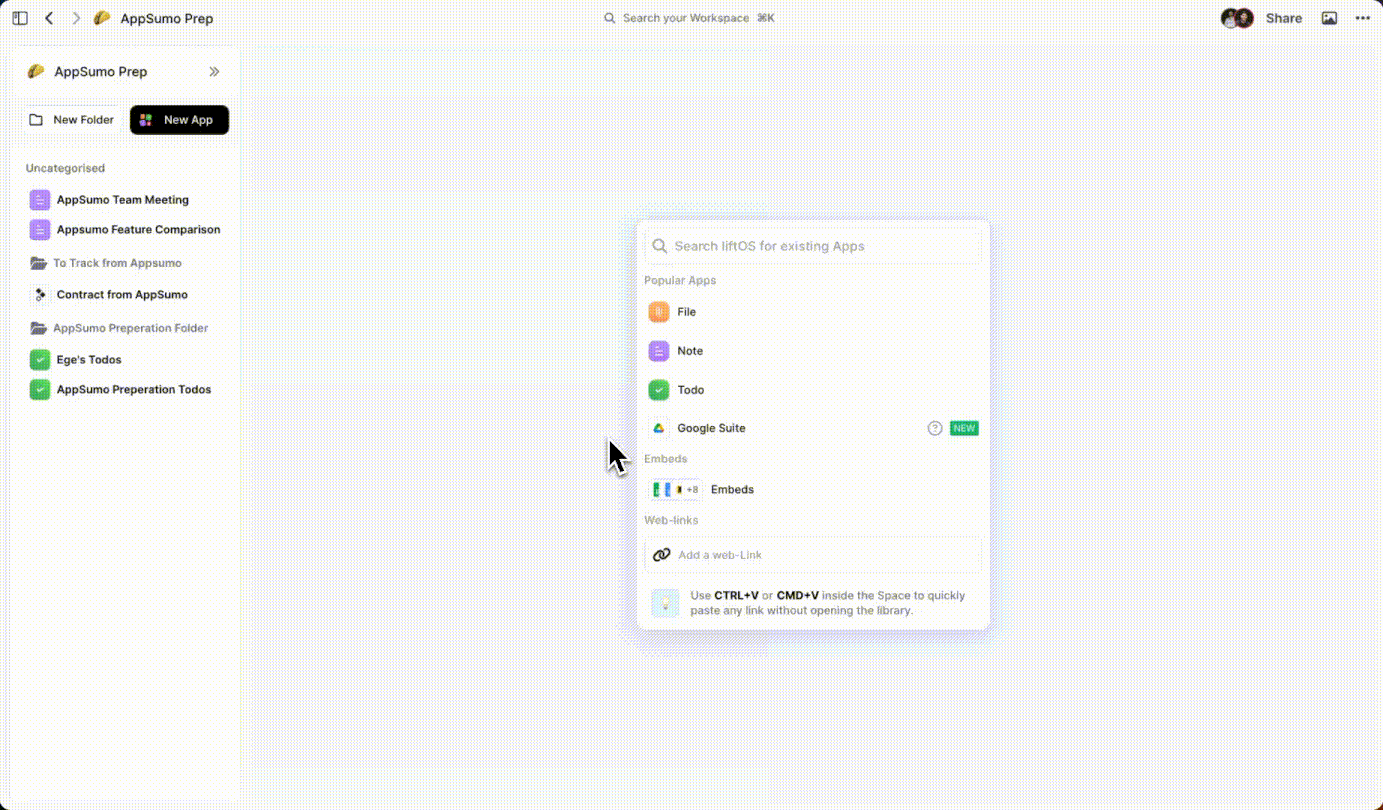
Task: Click the New App button
Action: 179,120
